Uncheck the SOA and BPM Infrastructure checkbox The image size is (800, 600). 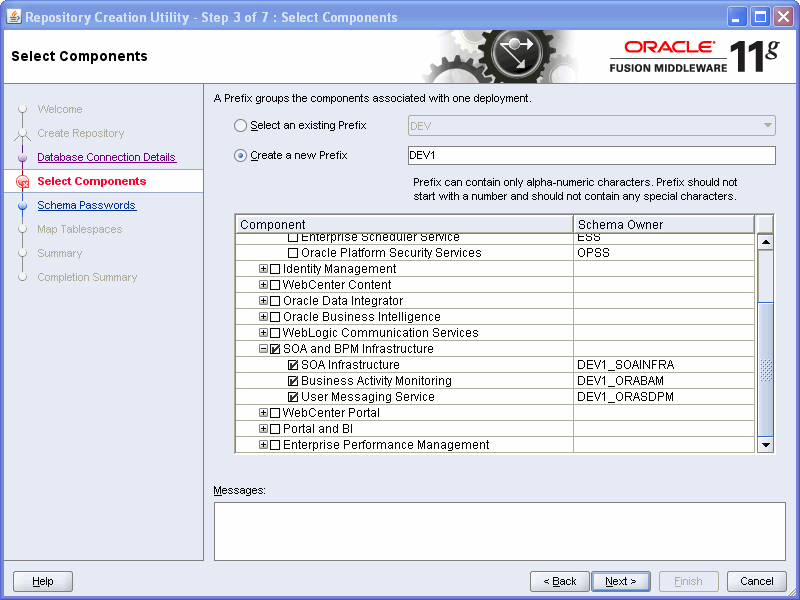(x=275, y=349)
